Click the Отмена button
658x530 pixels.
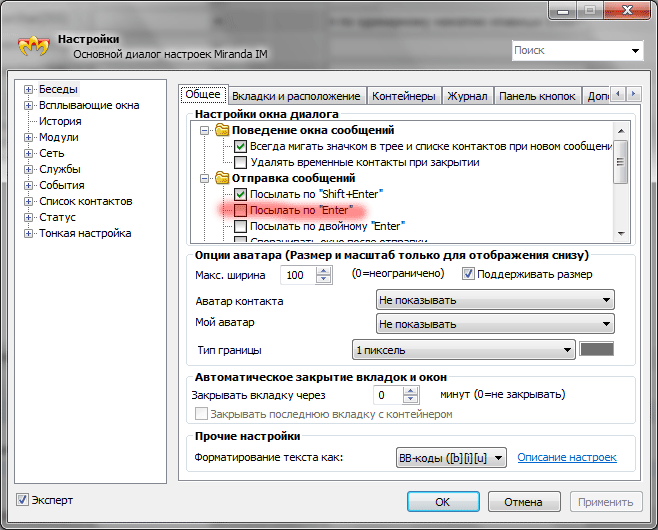tap(524, 502)
